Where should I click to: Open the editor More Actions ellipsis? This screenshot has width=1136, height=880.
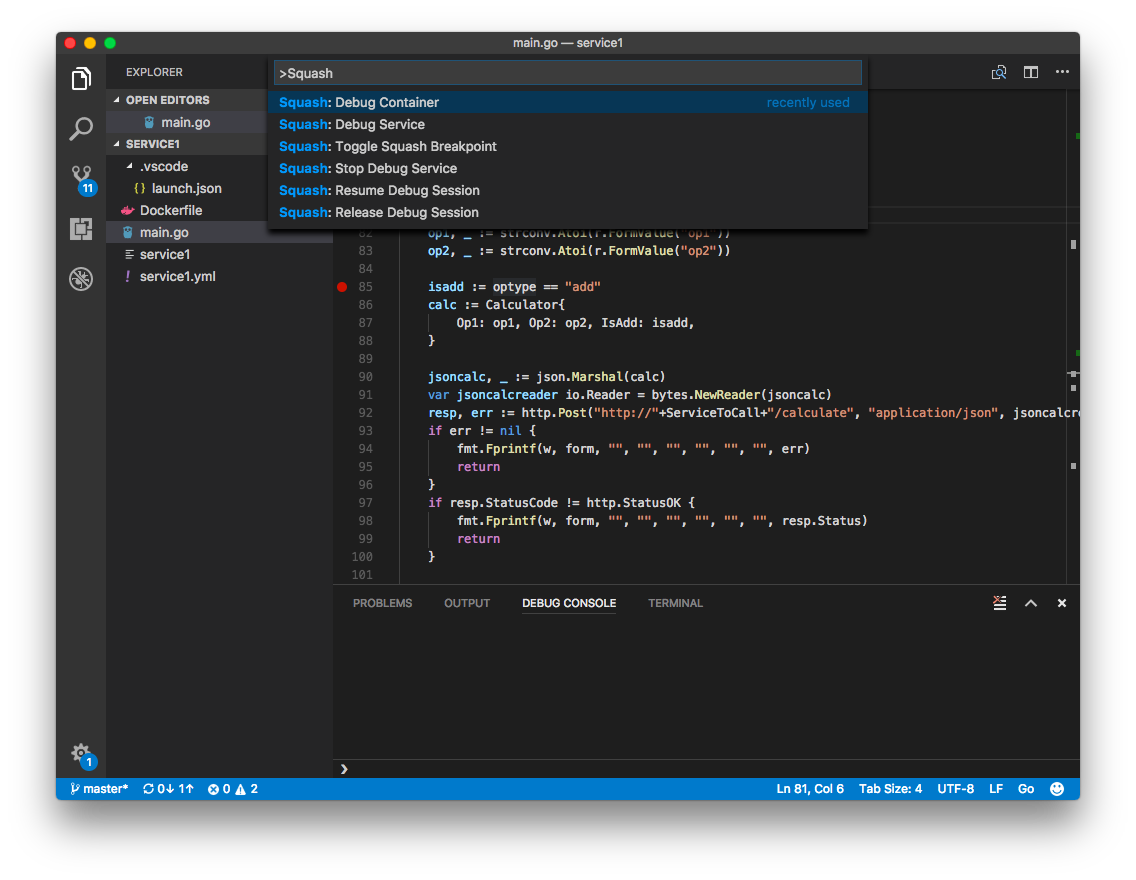1062,72
